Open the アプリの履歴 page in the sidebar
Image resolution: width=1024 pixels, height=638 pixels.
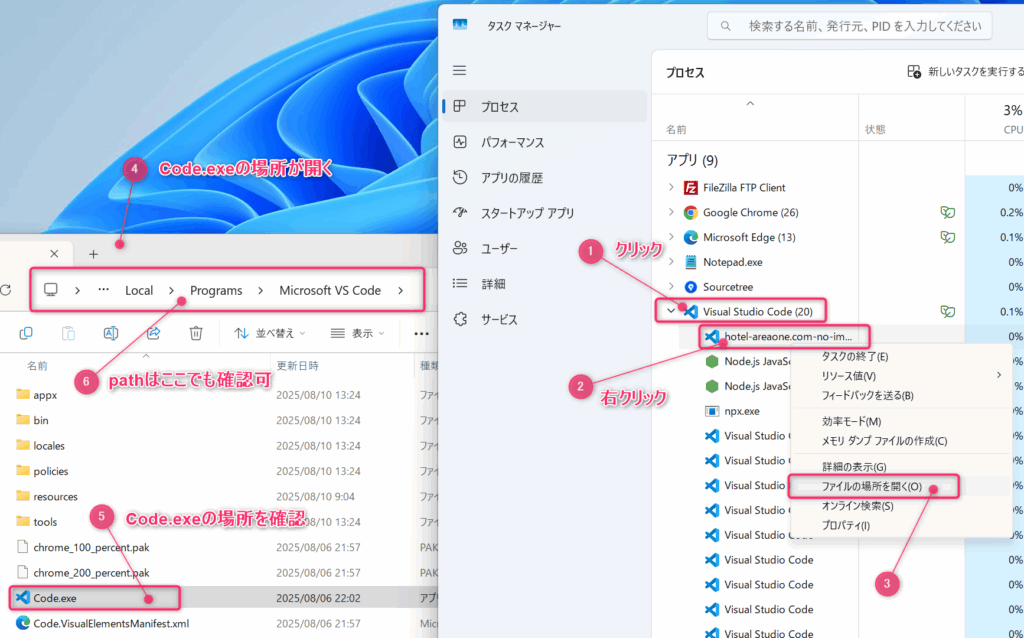tap(545, 178)
